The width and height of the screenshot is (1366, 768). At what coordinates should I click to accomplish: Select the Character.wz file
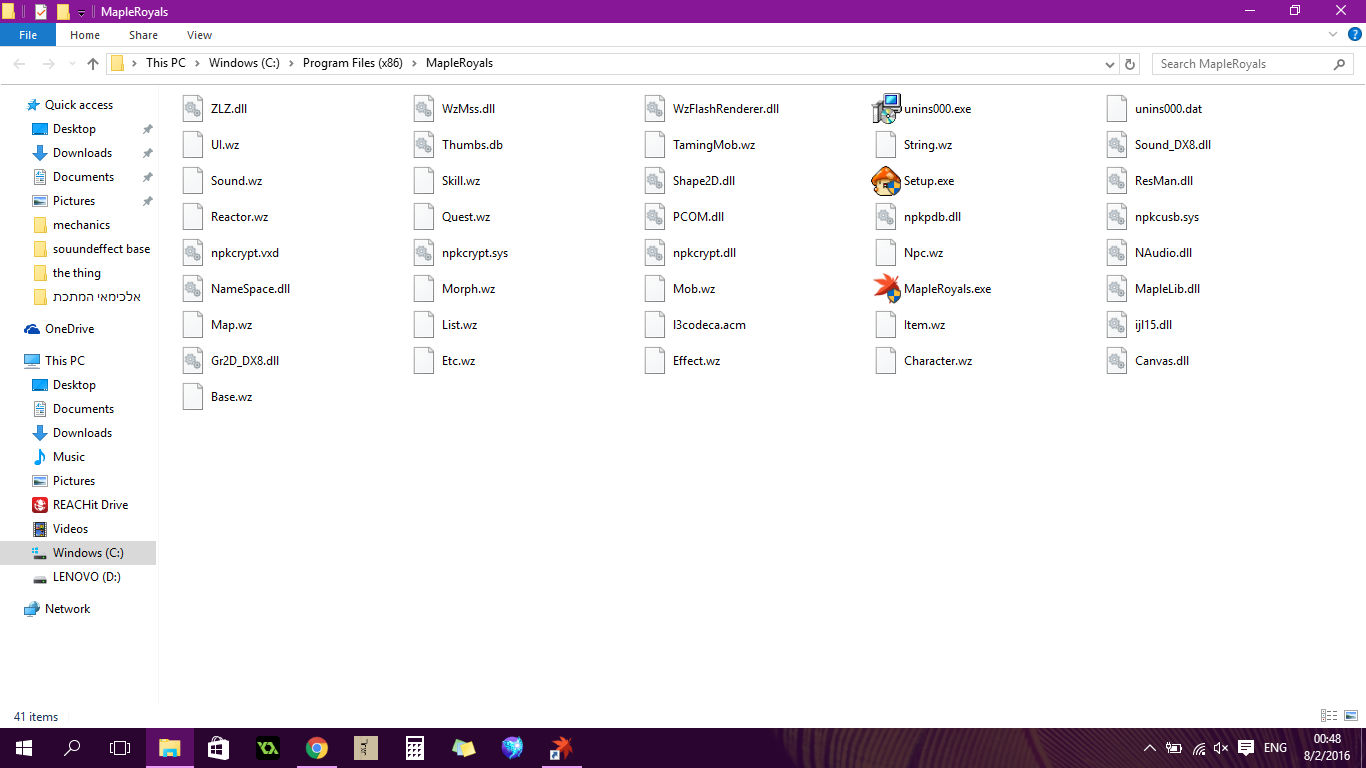[937, 361]
